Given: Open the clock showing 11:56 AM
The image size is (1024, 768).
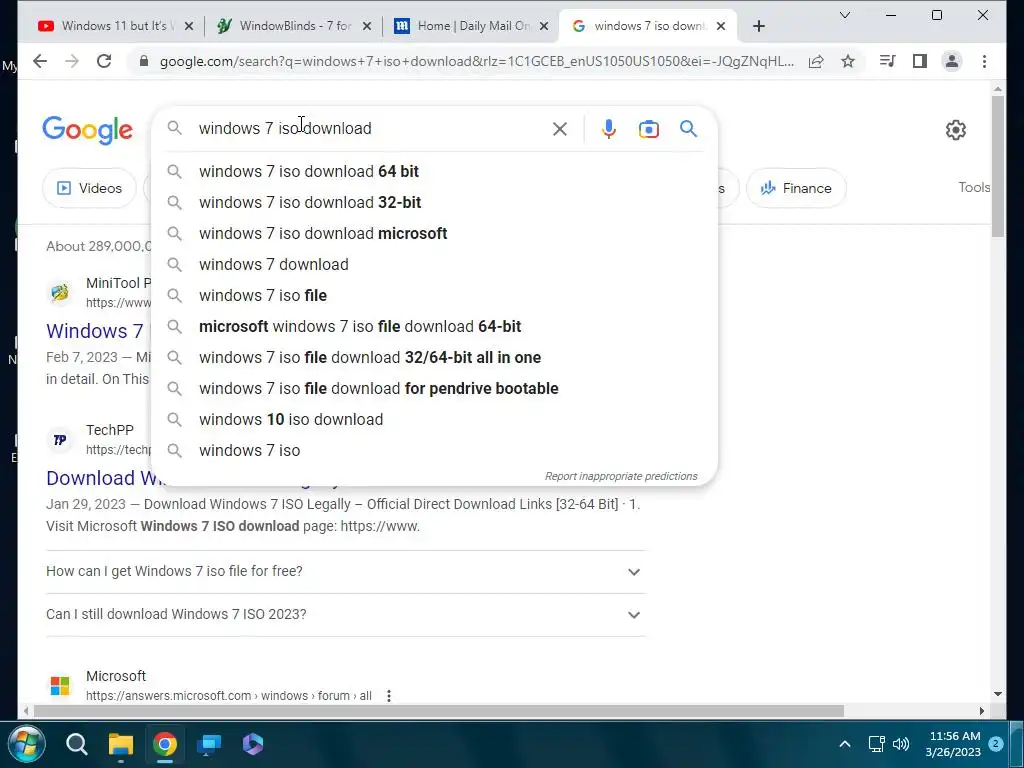Looking at the screenshot, I should (953, 744).
